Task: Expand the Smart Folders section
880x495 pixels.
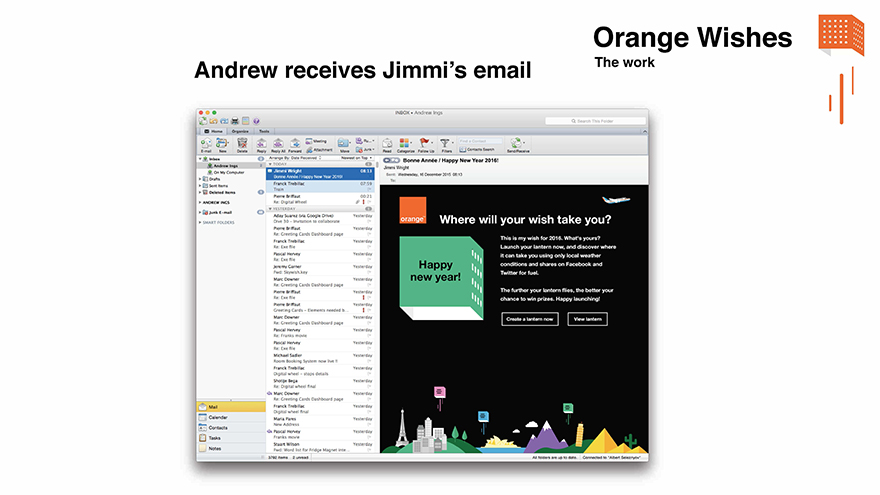Action: (x=200, y=223)
